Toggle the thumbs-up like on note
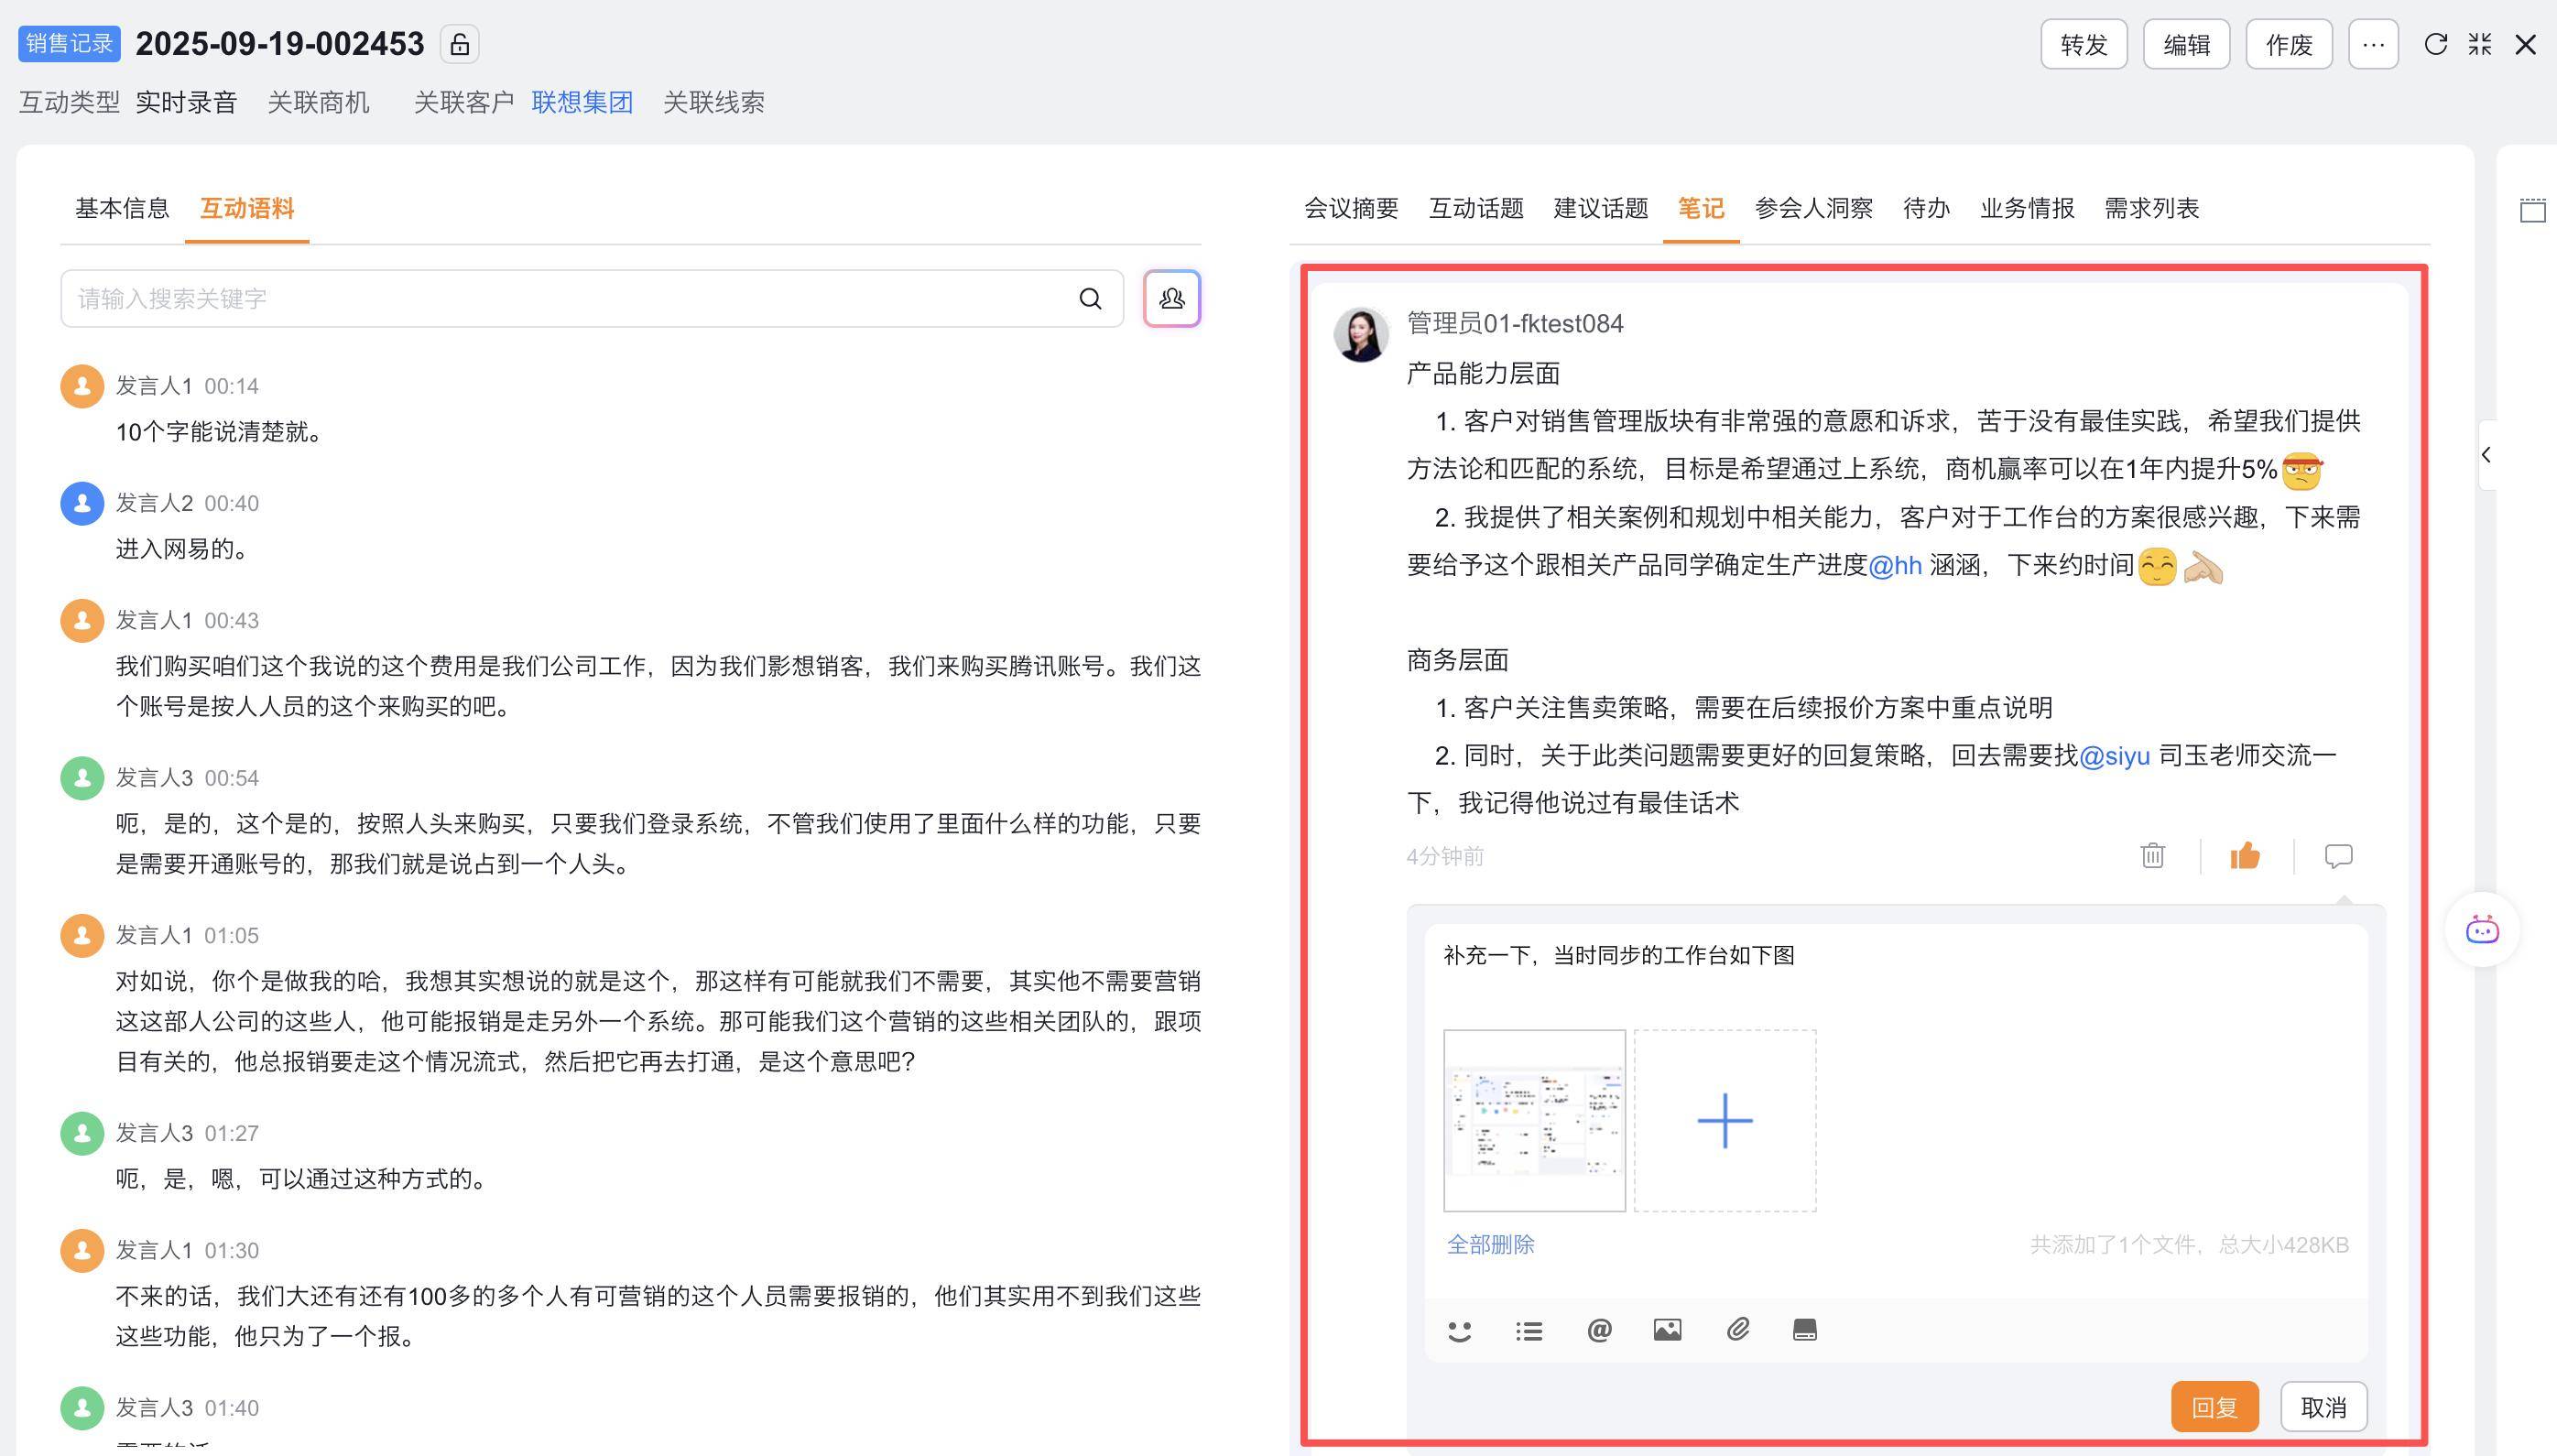Viewport: 2557px width, 1456px height. 2245,856
